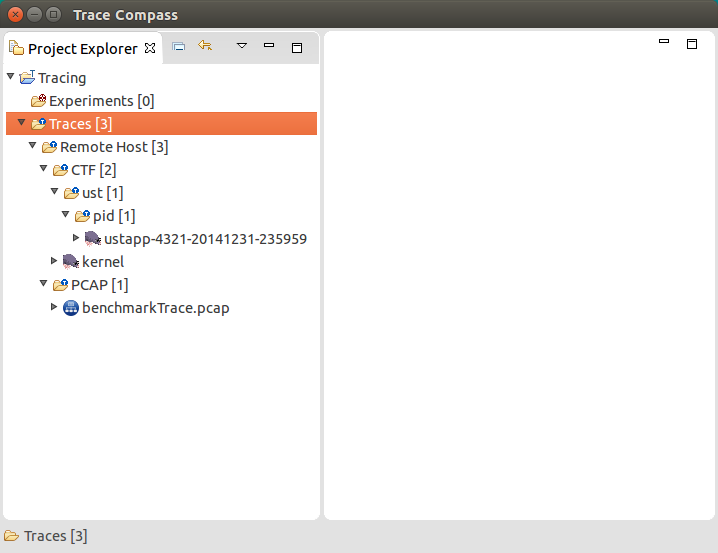The image size is (718, 553).
Task: Expand the benchmarkTrace.pcap node
Action: point(55,307)
